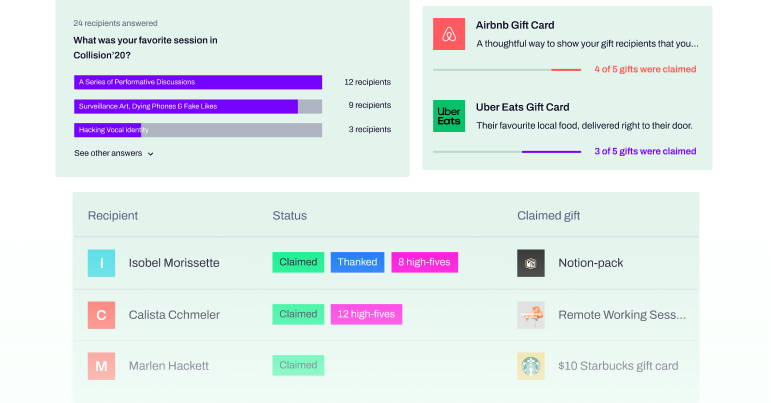Click the Starbucks gift card logo

point(531,366)
